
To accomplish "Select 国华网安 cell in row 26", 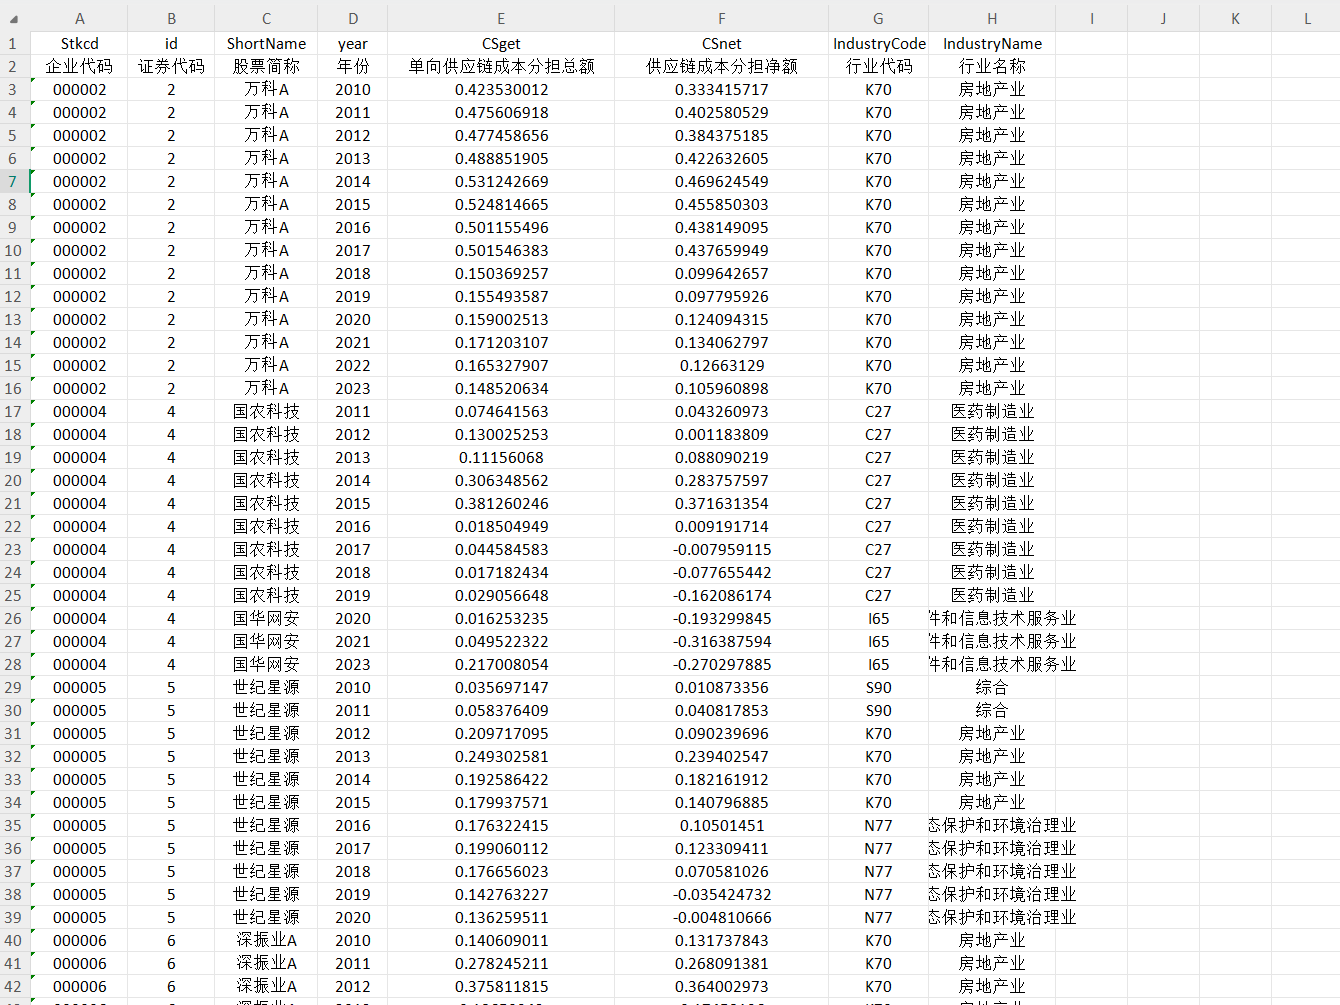I will tap(266, 618).
